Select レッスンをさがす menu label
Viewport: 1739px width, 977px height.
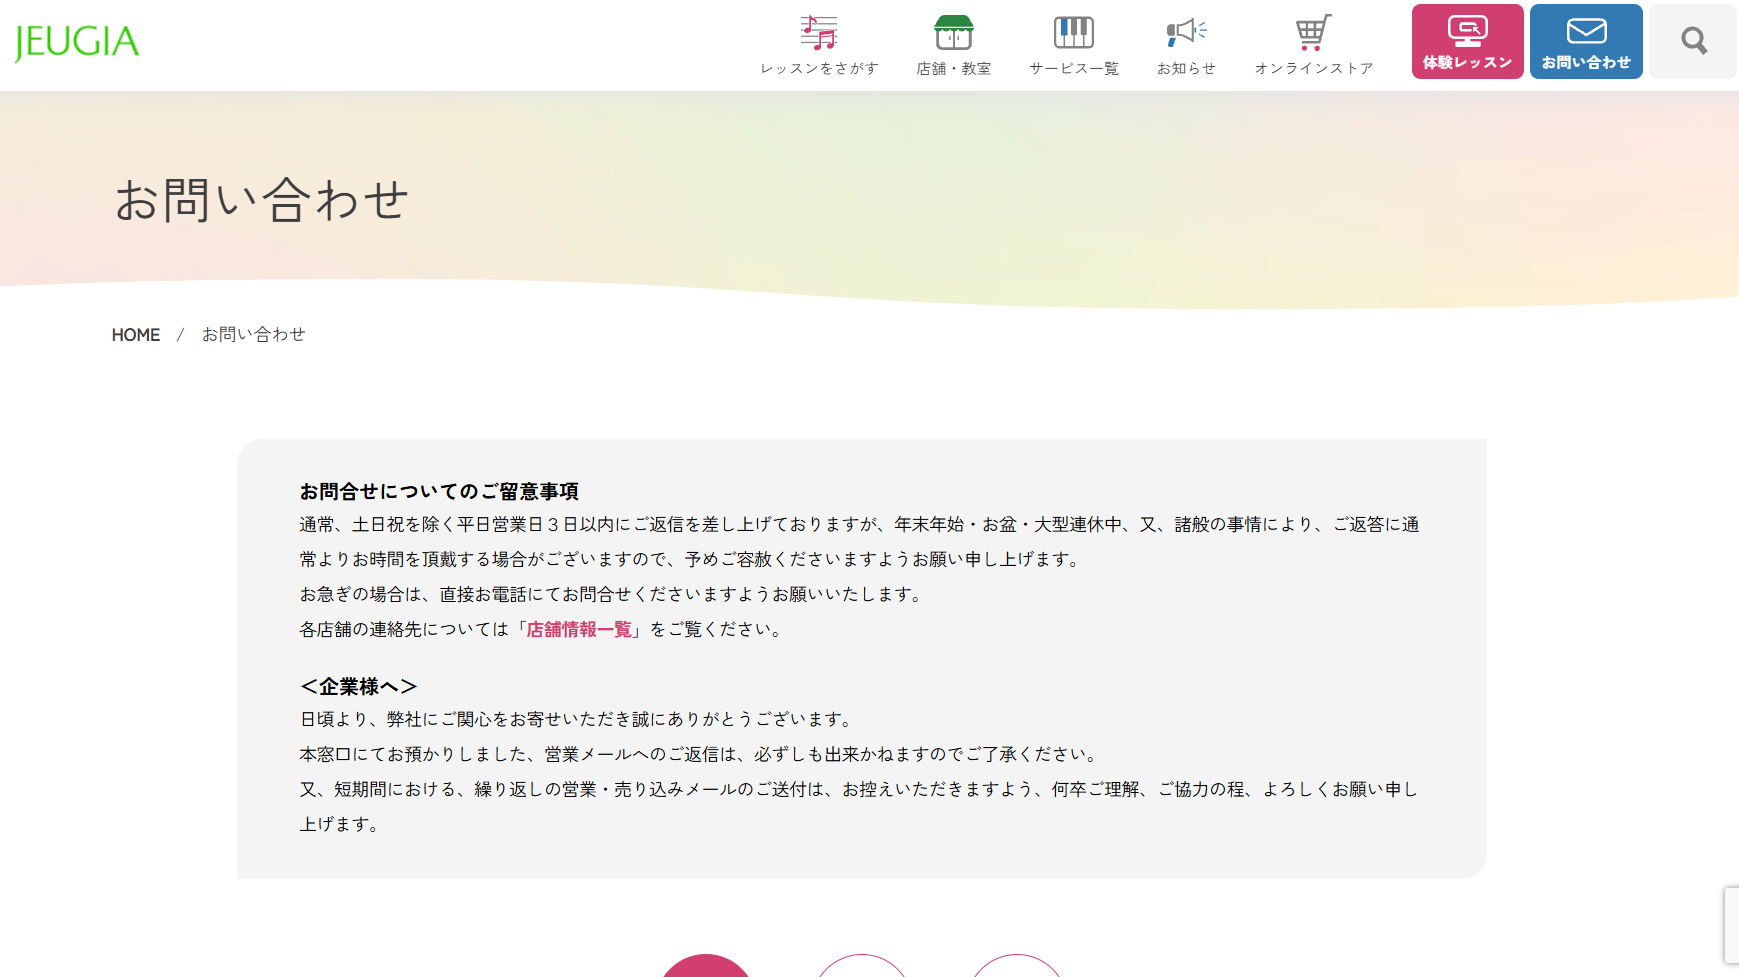(x=819, y=68)
